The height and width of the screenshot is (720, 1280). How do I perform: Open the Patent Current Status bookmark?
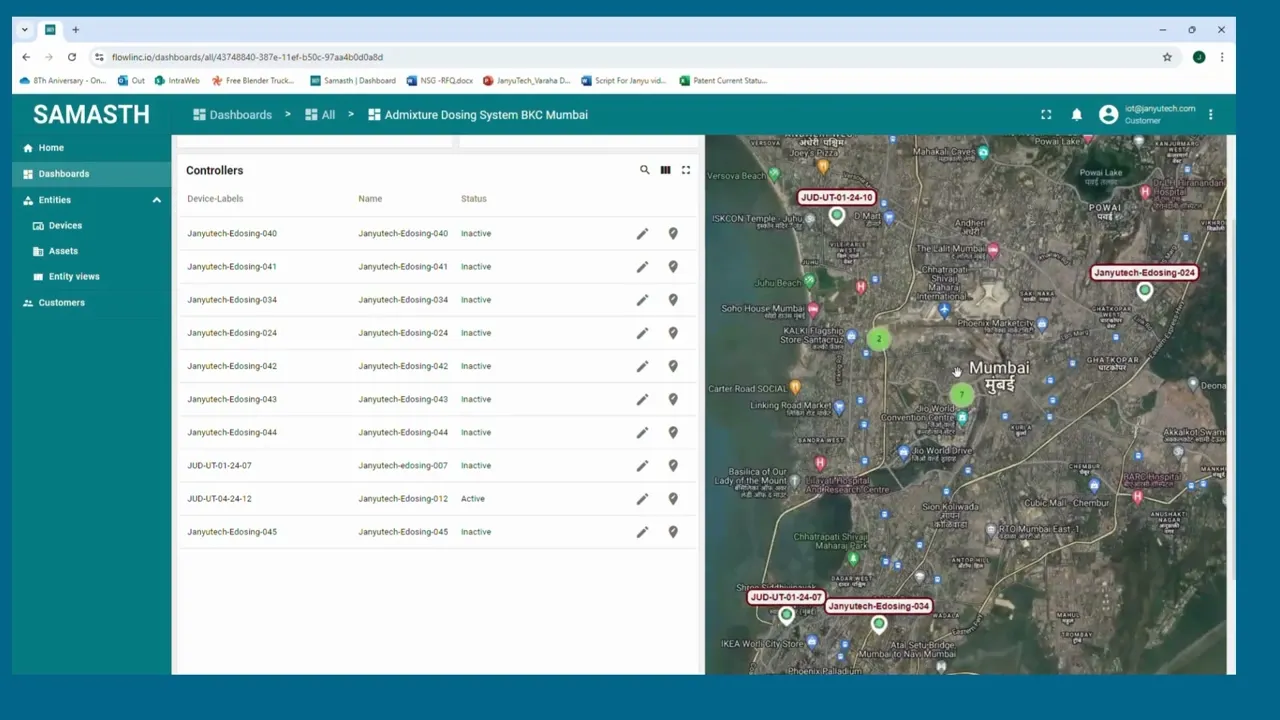723,81
